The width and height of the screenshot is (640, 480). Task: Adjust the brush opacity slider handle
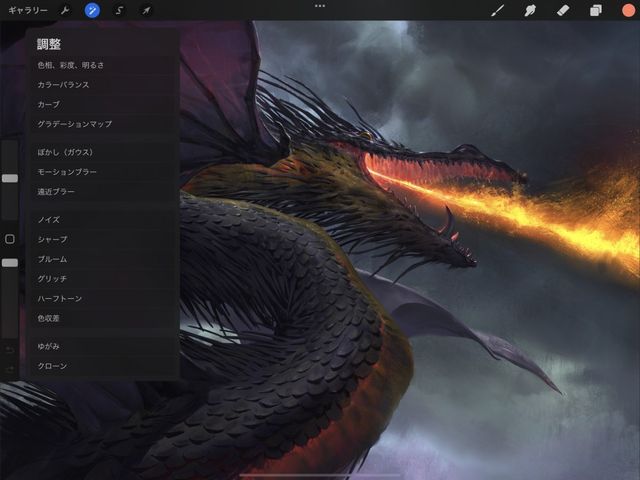pos(10,263)
